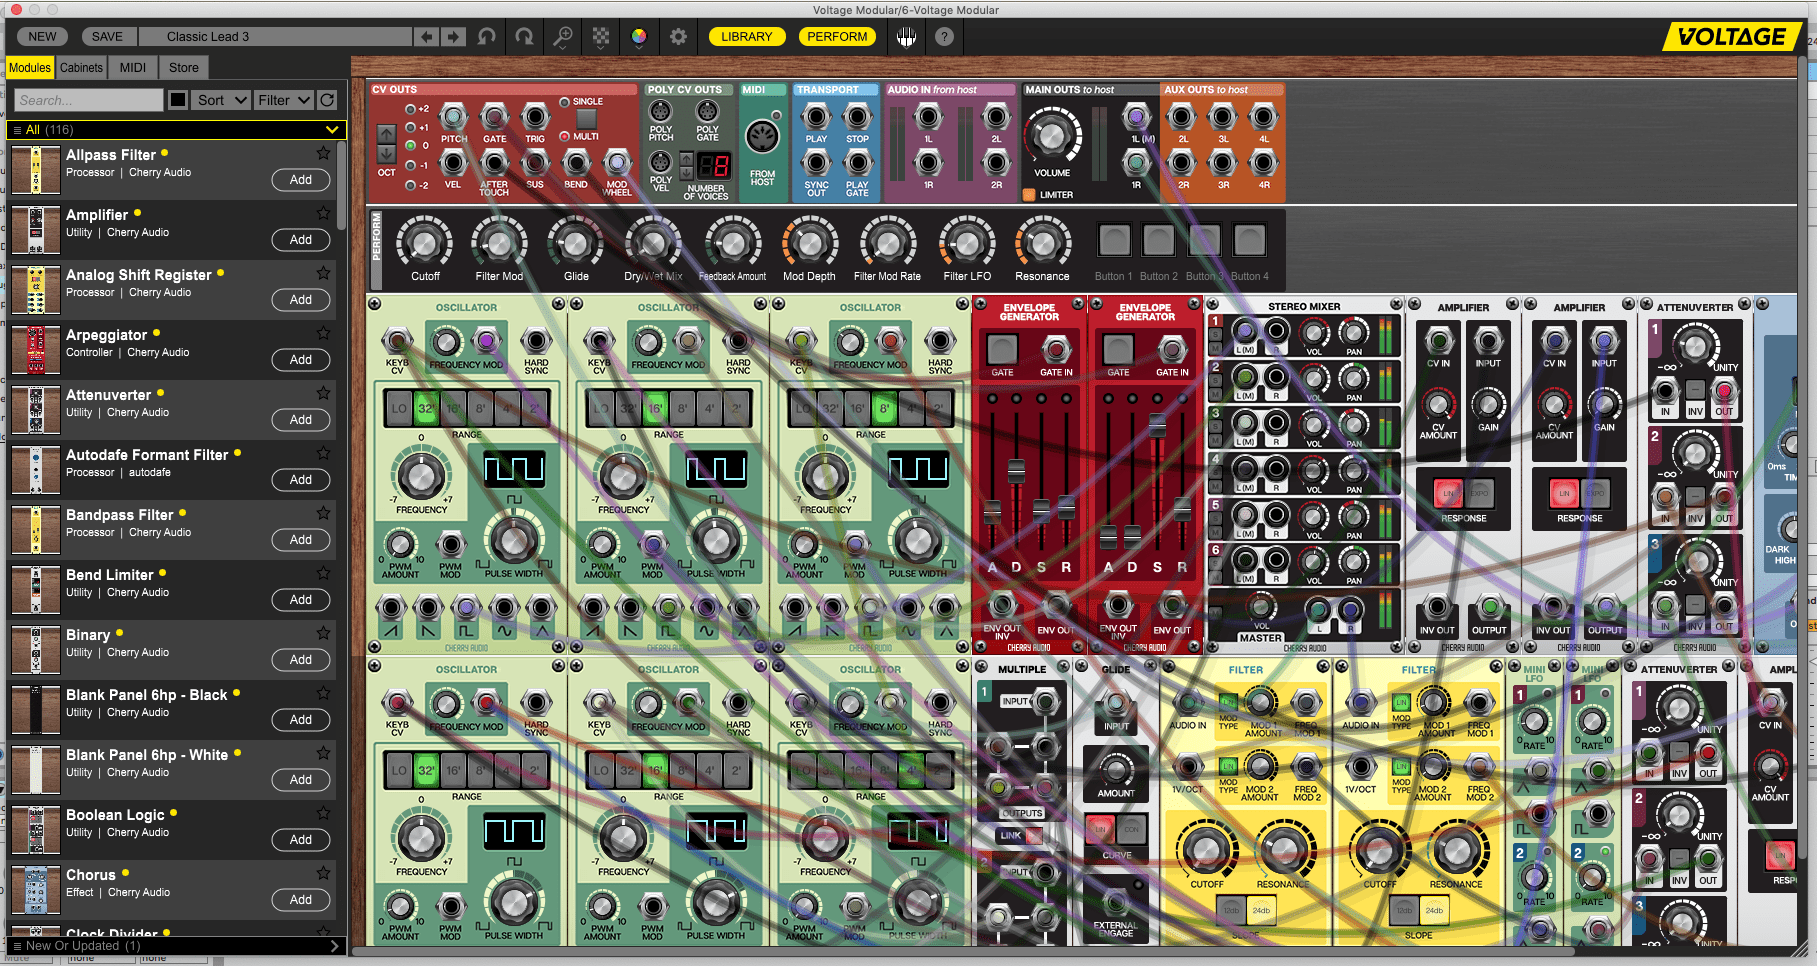Add the Bandpass Filter module
The width and height of the screenshot is (1817, 966).
pos(301,540)
